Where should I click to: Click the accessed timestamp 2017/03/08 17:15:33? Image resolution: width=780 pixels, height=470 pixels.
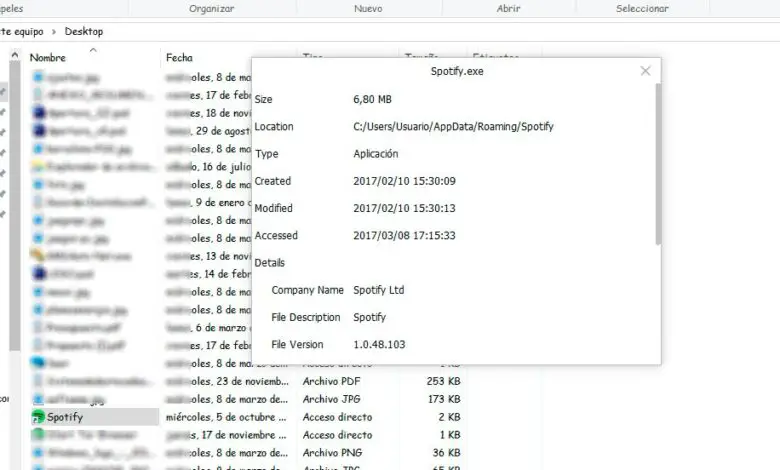(404, 236)
